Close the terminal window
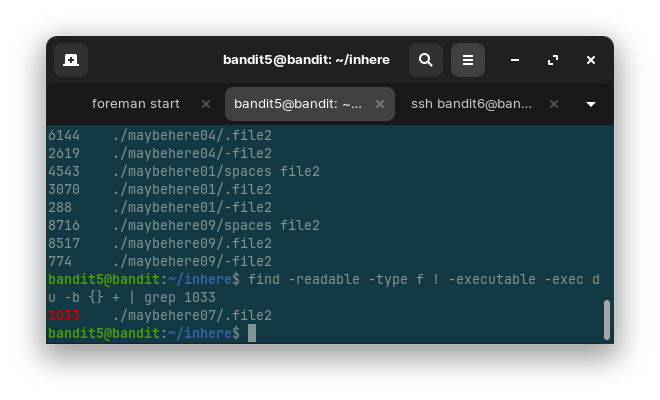Viewport: 660px width, 400px height. click(x=591, y=60)
